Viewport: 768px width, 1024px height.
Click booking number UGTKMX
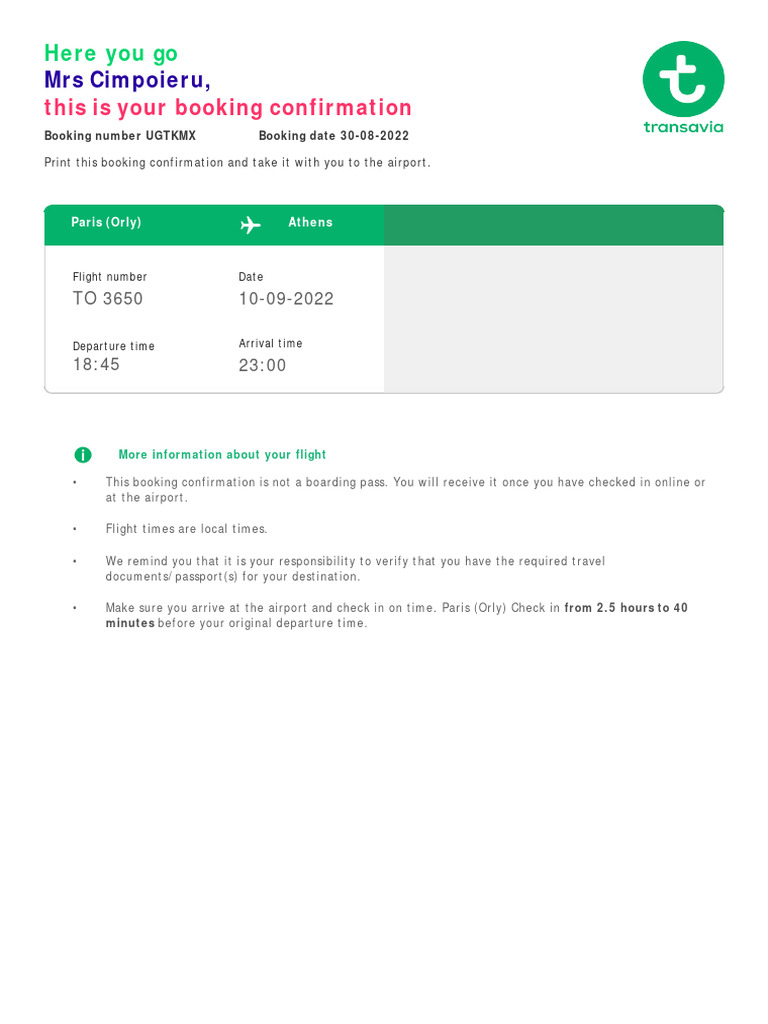pyautogui.click(x=171, y=136)
